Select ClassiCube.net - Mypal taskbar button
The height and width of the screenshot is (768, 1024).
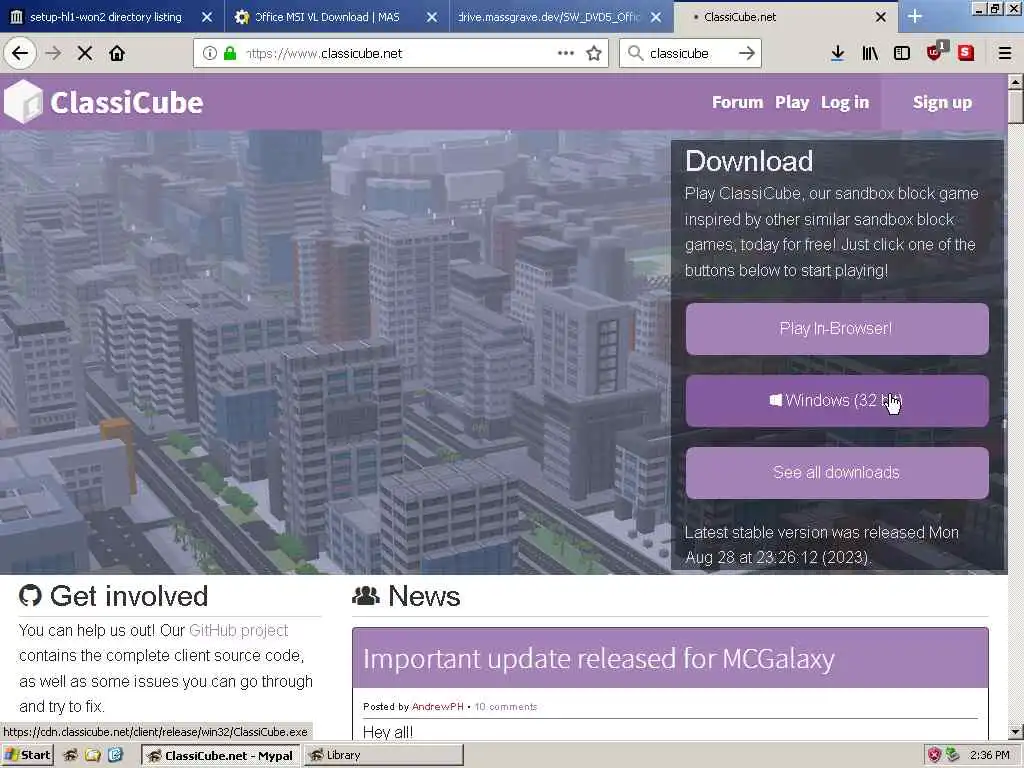coord(221,756)
